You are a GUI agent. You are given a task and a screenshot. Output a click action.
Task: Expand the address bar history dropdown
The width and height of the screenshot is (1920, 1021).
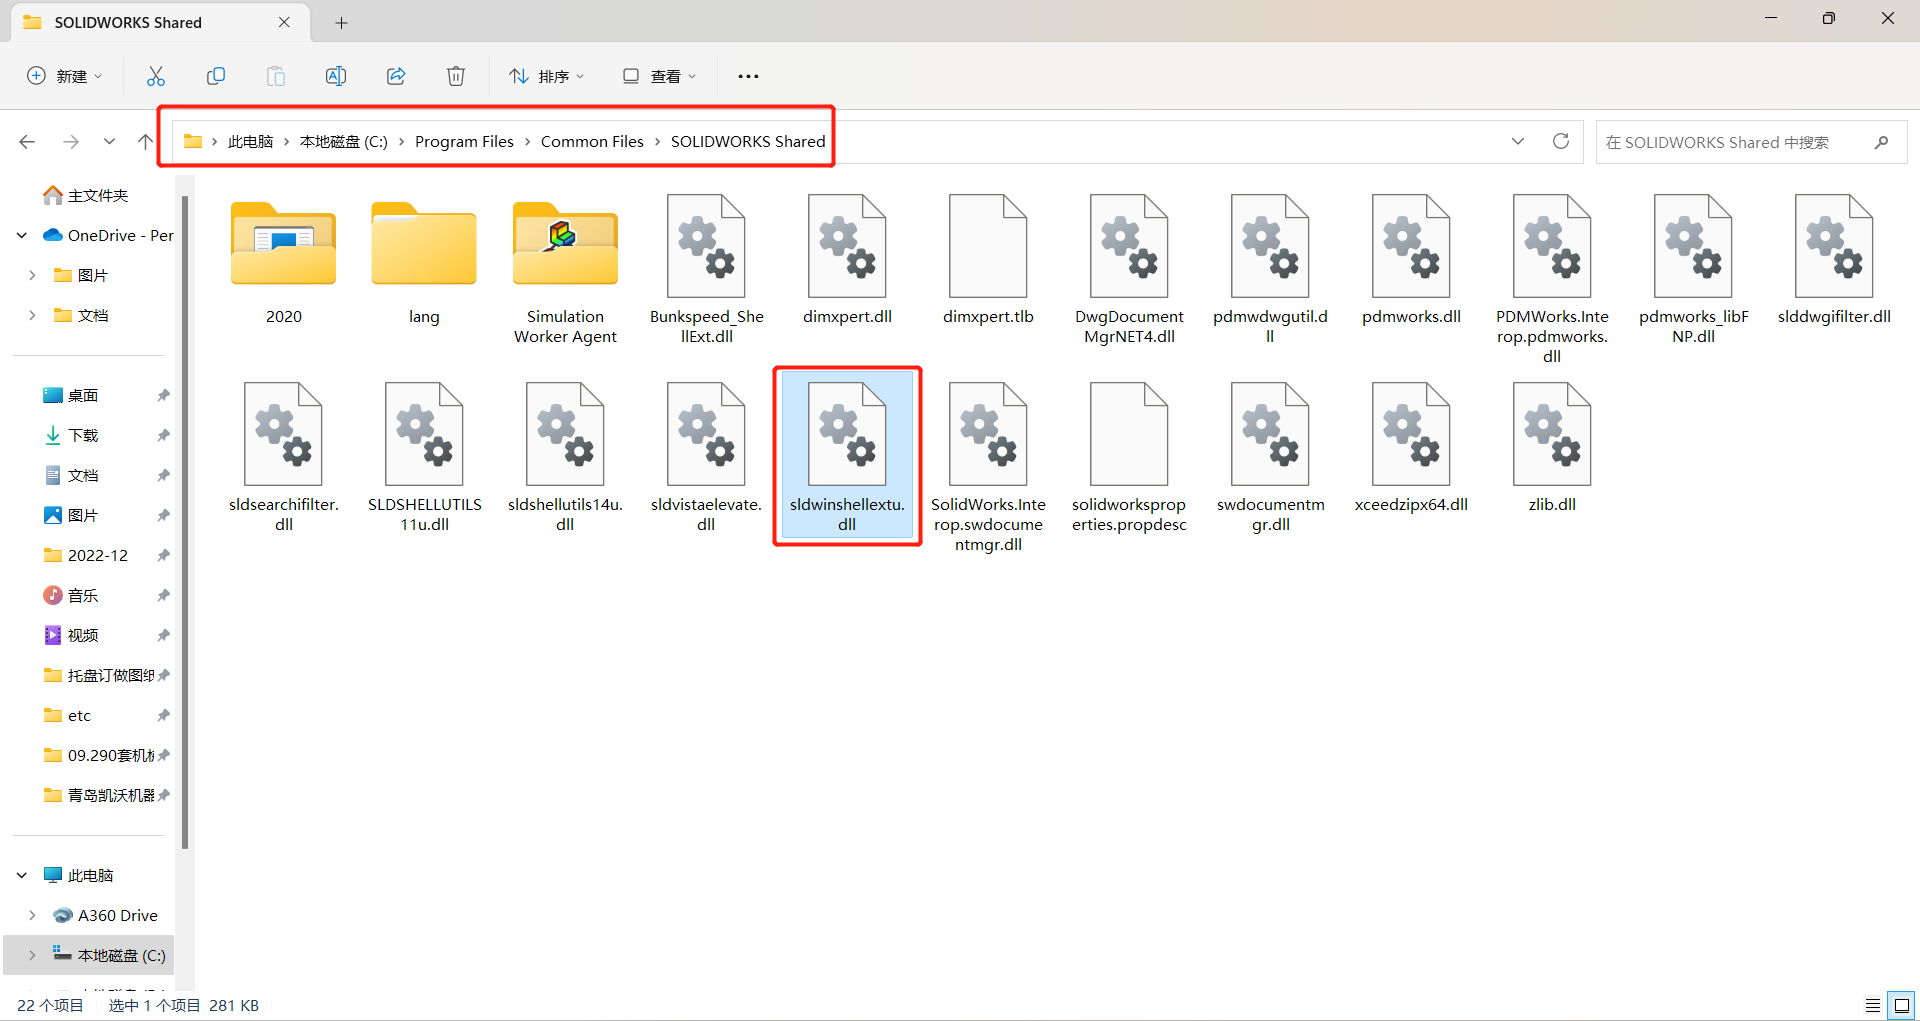point(1518,141)
